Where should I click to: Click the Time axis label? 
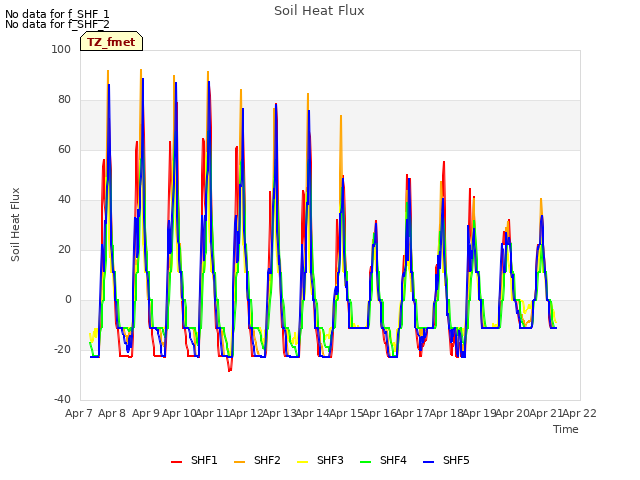[x=566, y=429]
